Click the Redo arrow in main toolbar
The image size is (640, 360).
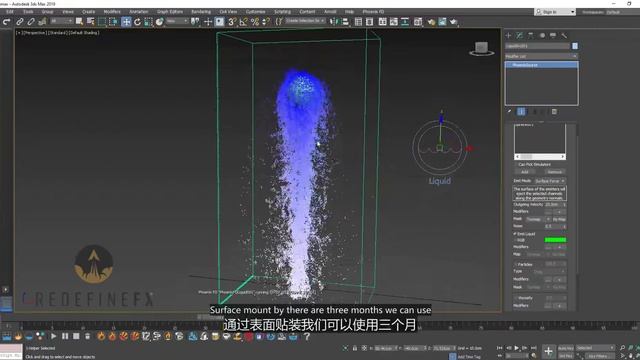coord(7,22)
